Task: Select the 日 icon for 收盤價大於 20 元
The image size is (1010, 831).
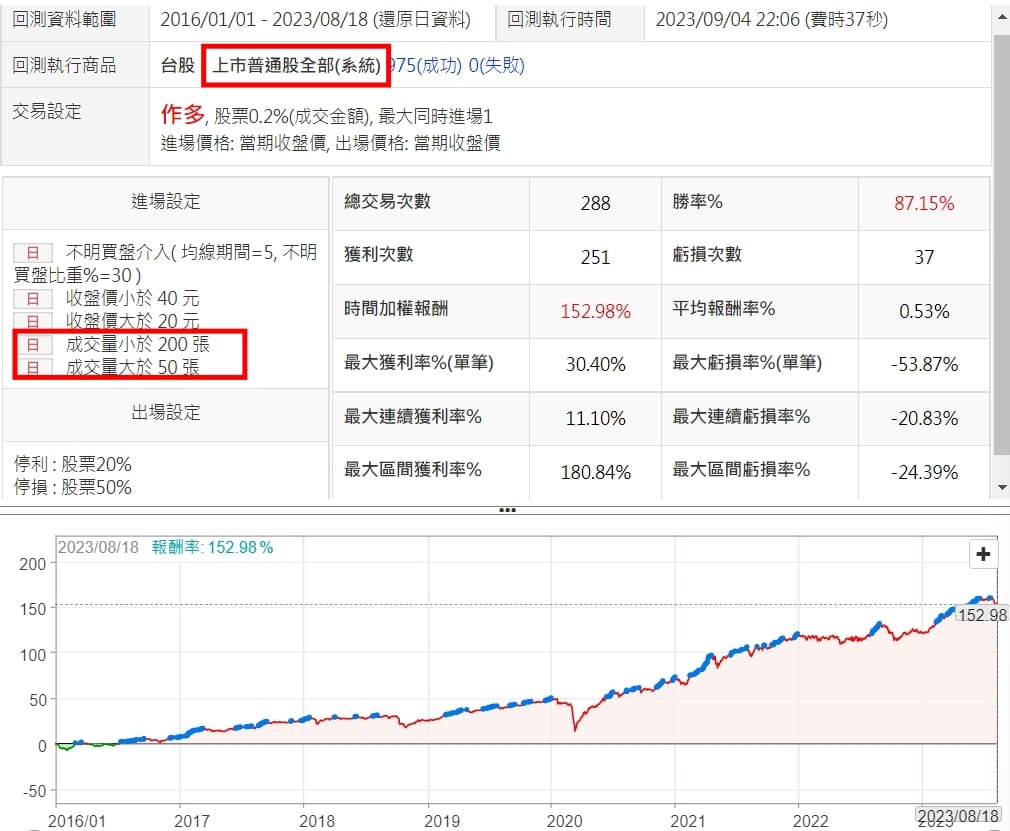Action: [x=32, y=321]
